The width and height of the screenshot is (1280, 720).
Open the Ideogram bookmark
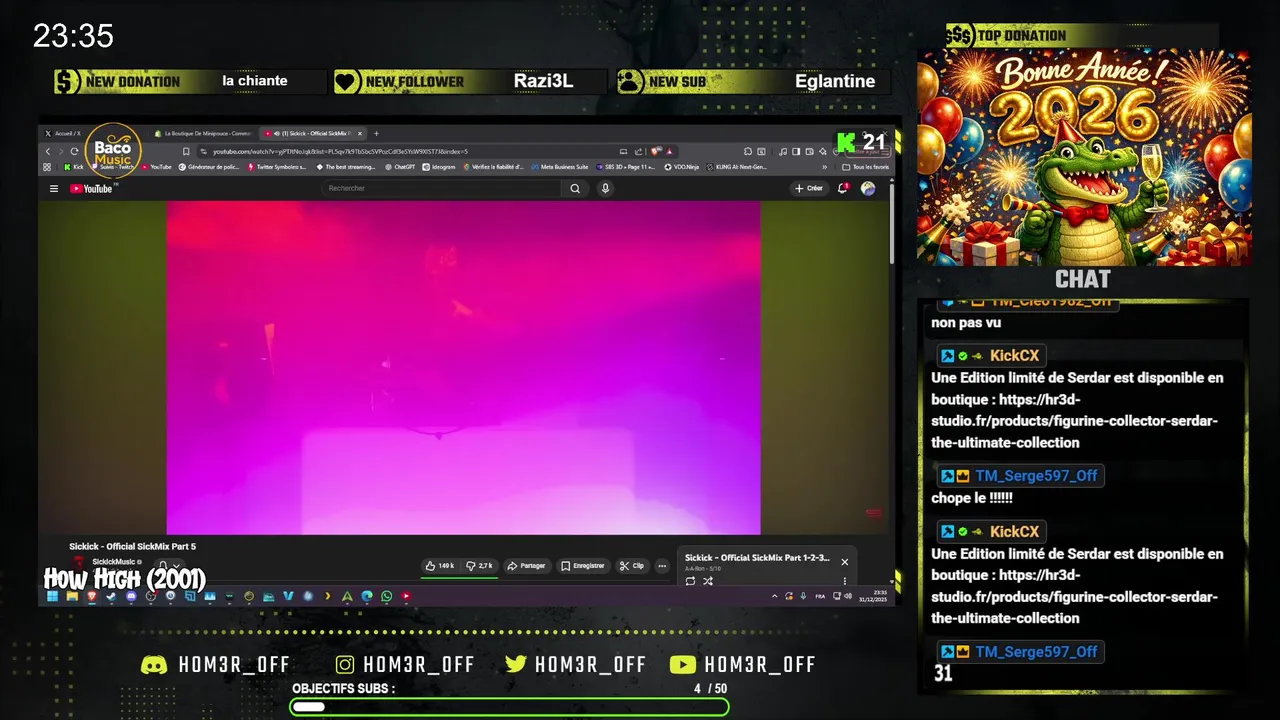438,167
